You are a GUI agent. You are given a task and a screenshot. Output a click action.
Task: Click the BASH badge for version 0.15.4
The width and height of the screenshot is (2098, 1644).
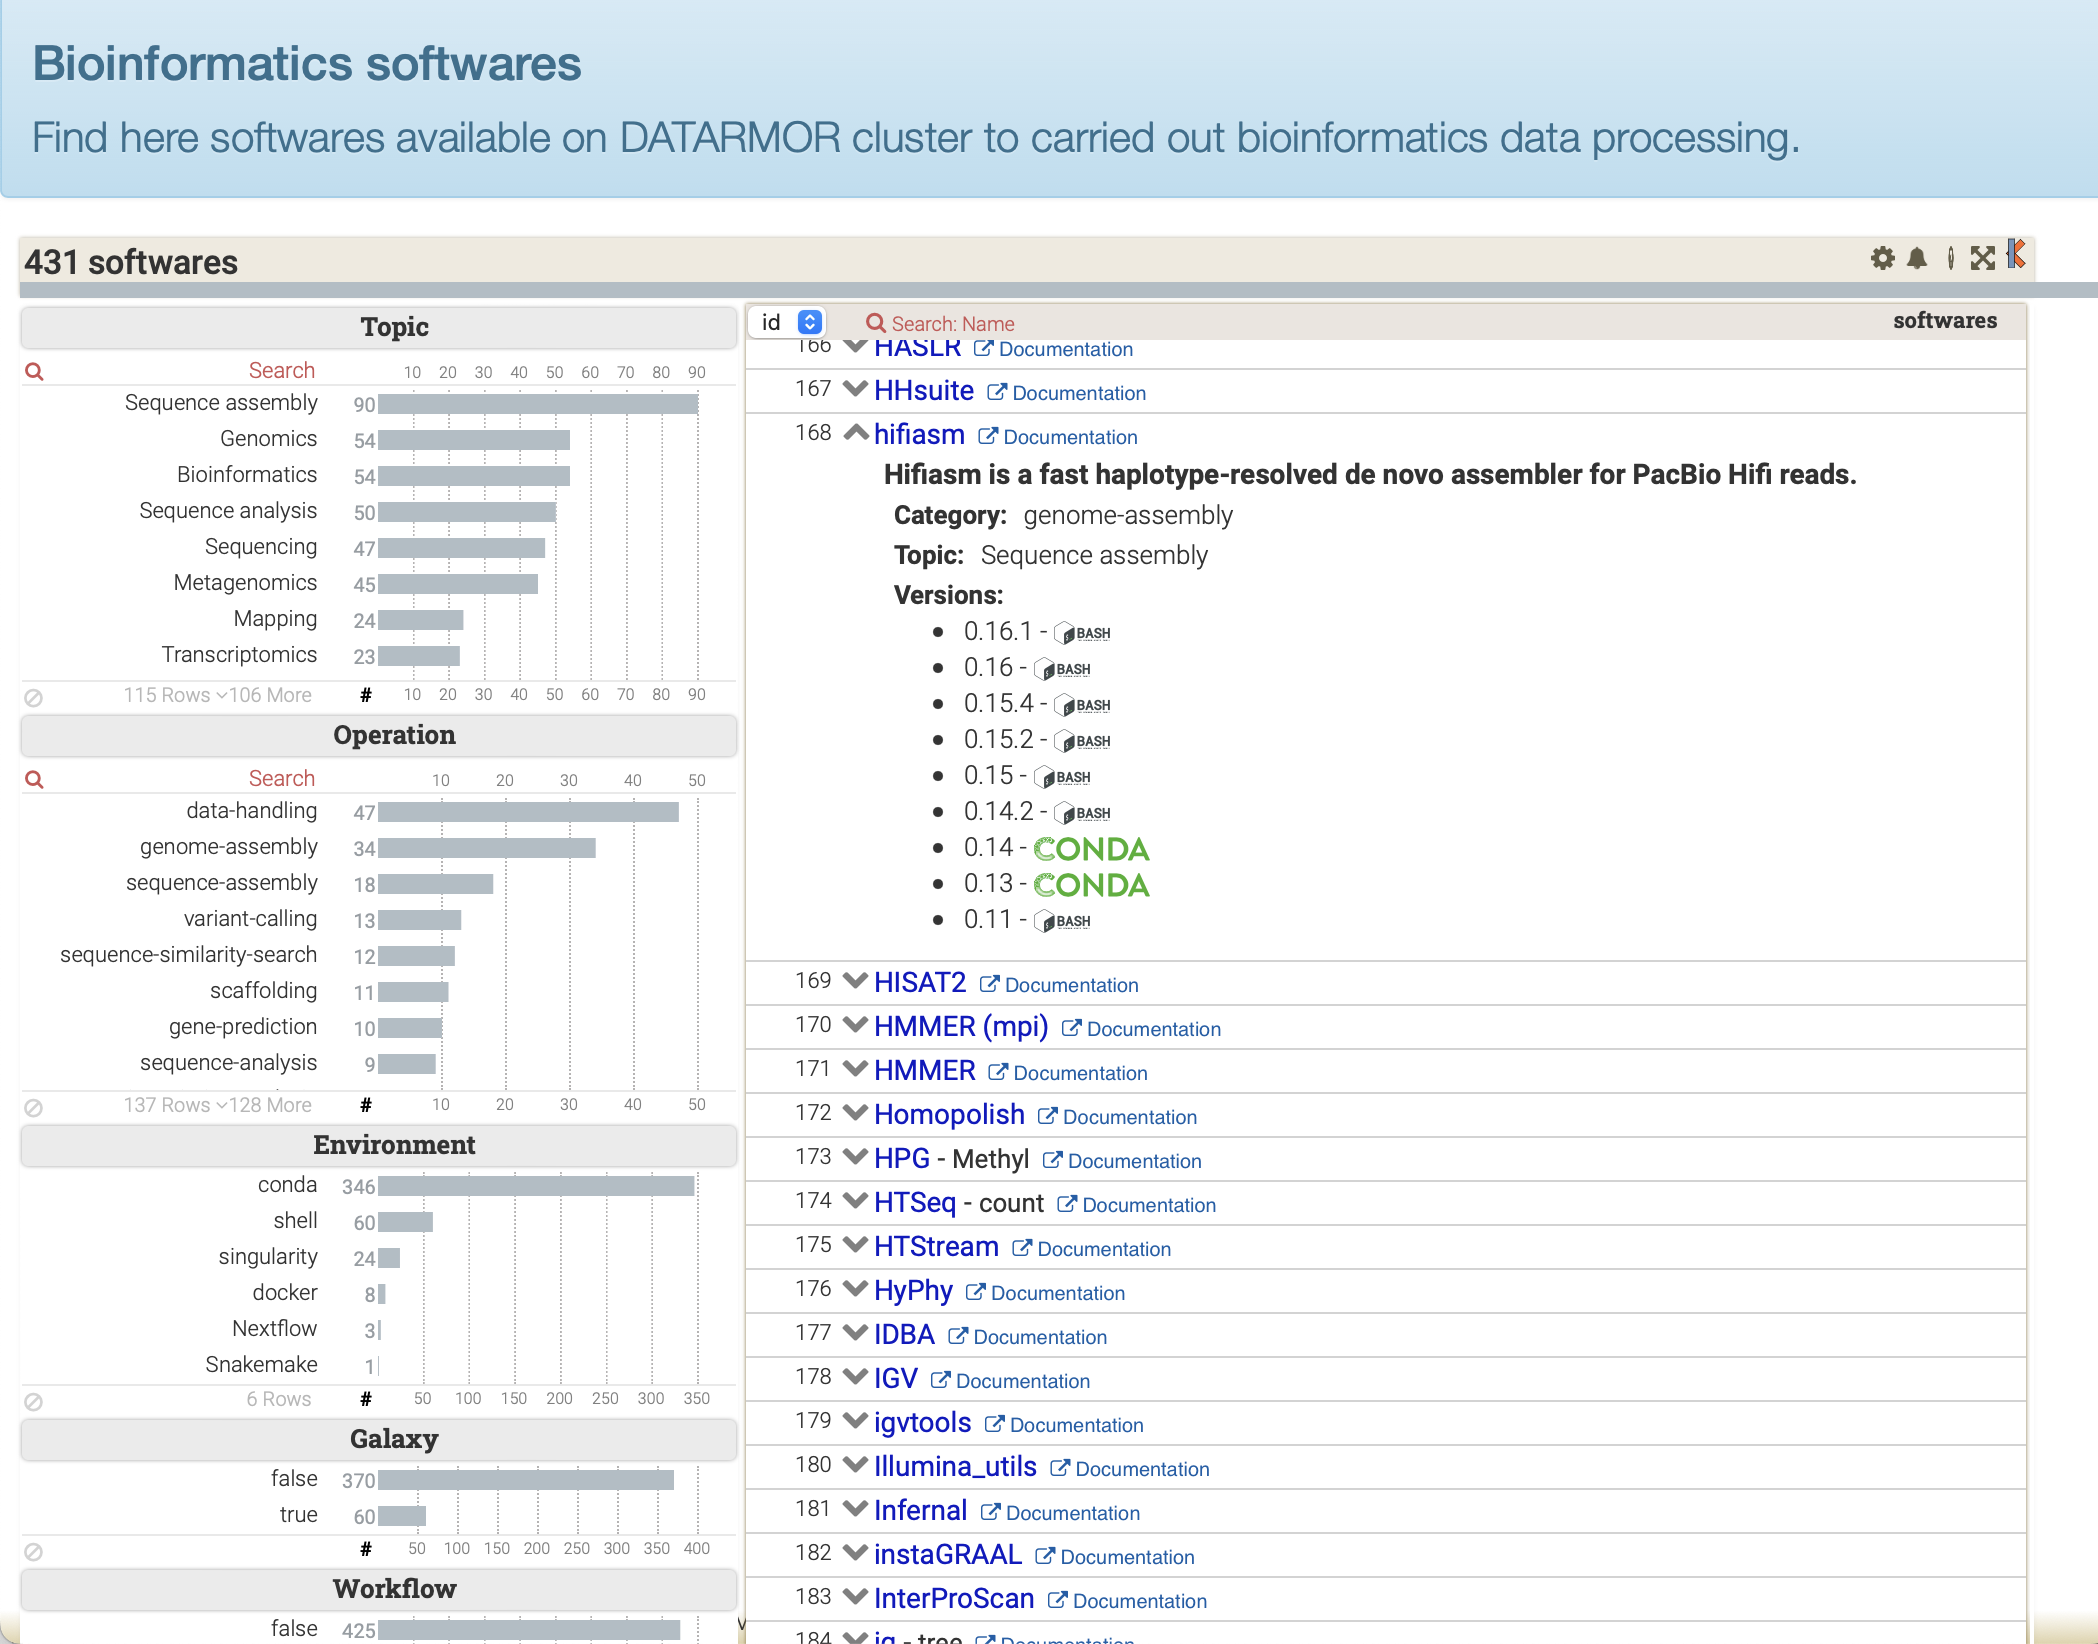coord(1082,705)
